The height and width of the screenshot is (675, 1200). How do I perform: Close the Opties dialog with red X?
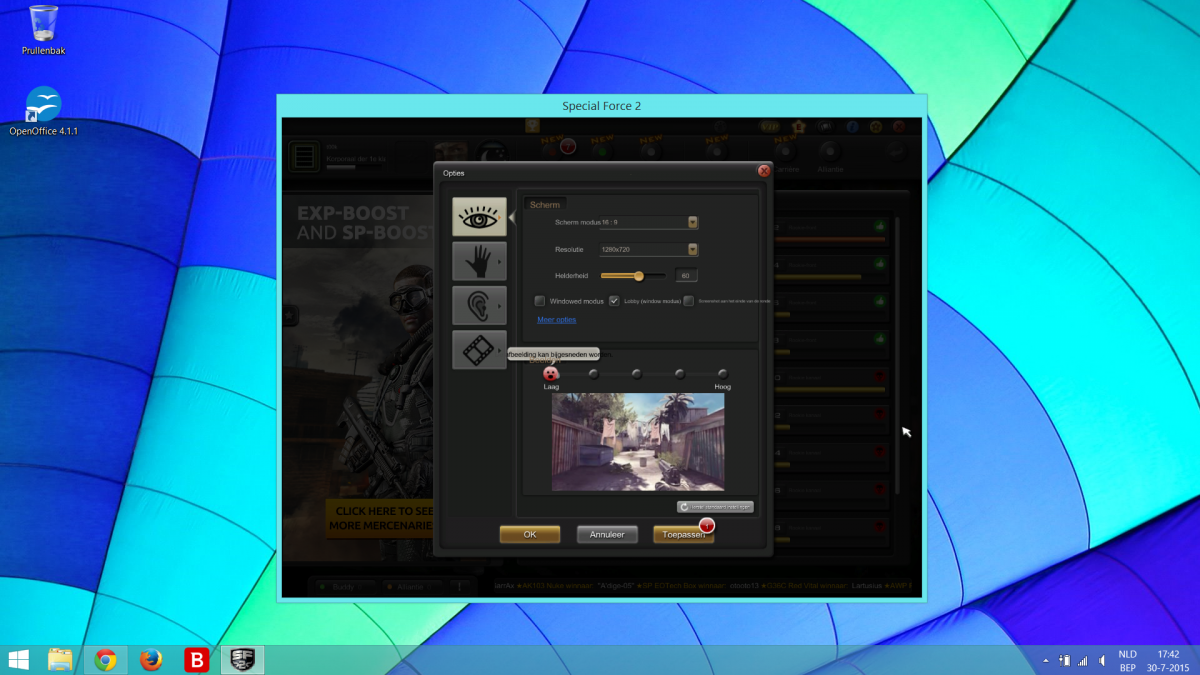point(764,171)
